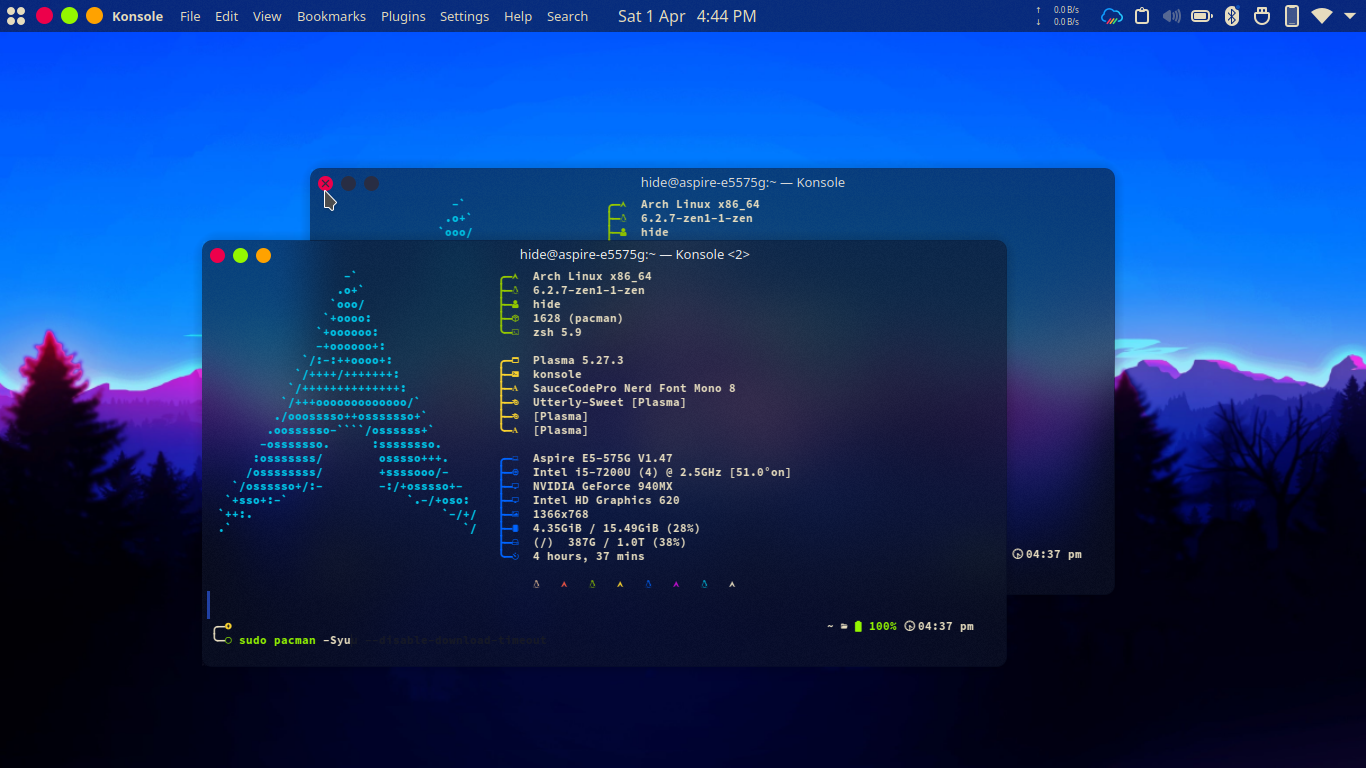
Task: Click the magenta Arch glyph in color row
Action: click(x=676, y=584)
